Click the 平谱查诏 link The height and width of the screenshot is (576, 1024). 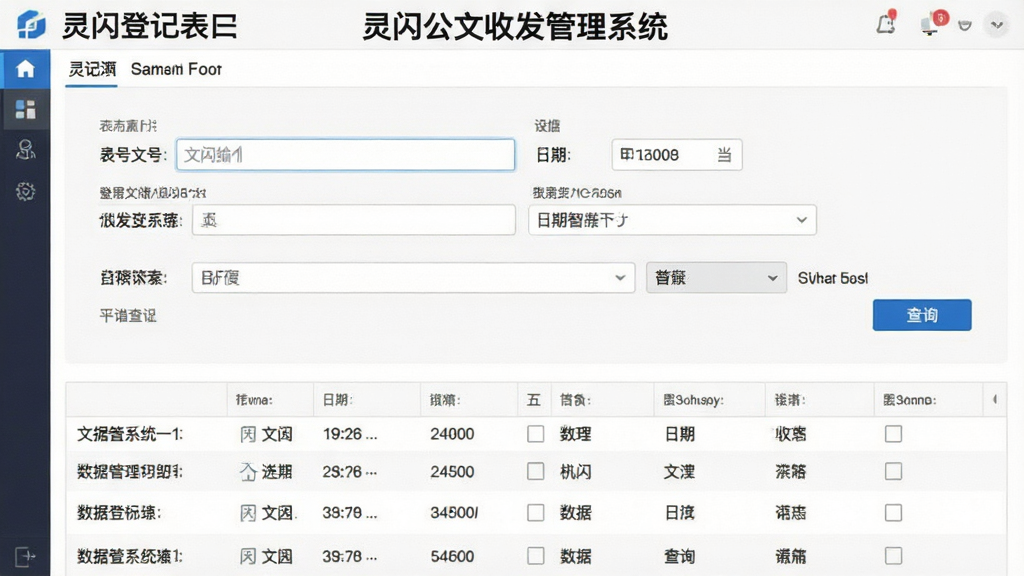128,316
